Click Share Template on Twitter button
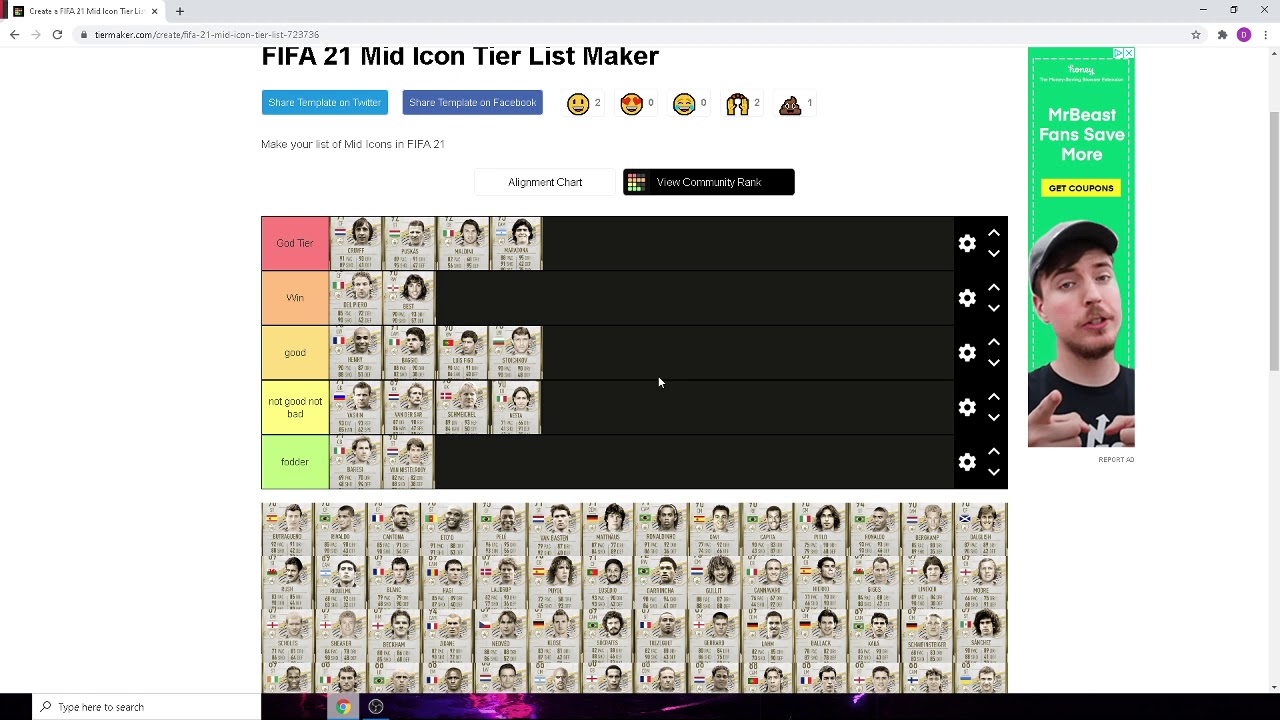1280x720 pixels. [x=324, y=102]
